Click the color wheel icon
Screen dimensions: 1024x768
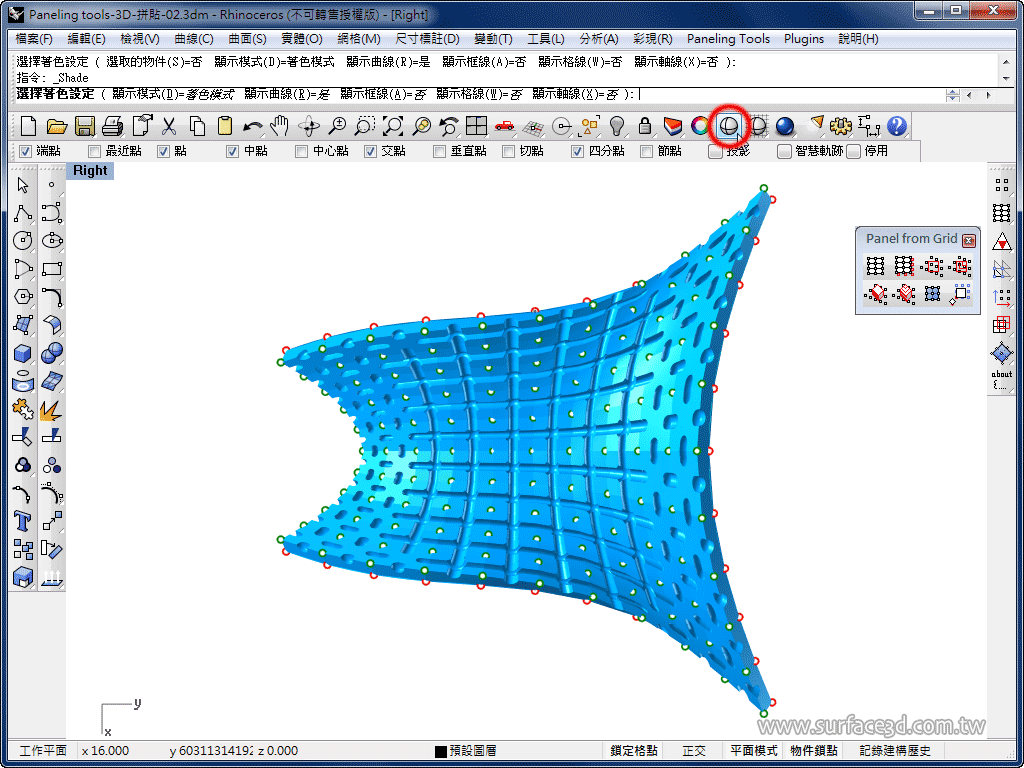tap(701, 125)
